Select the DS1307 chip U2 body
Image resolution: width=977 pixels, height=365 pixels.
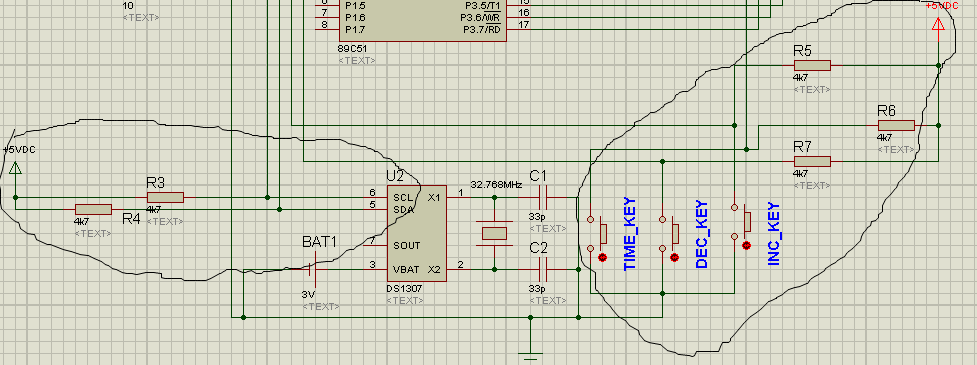coord(417,234)
